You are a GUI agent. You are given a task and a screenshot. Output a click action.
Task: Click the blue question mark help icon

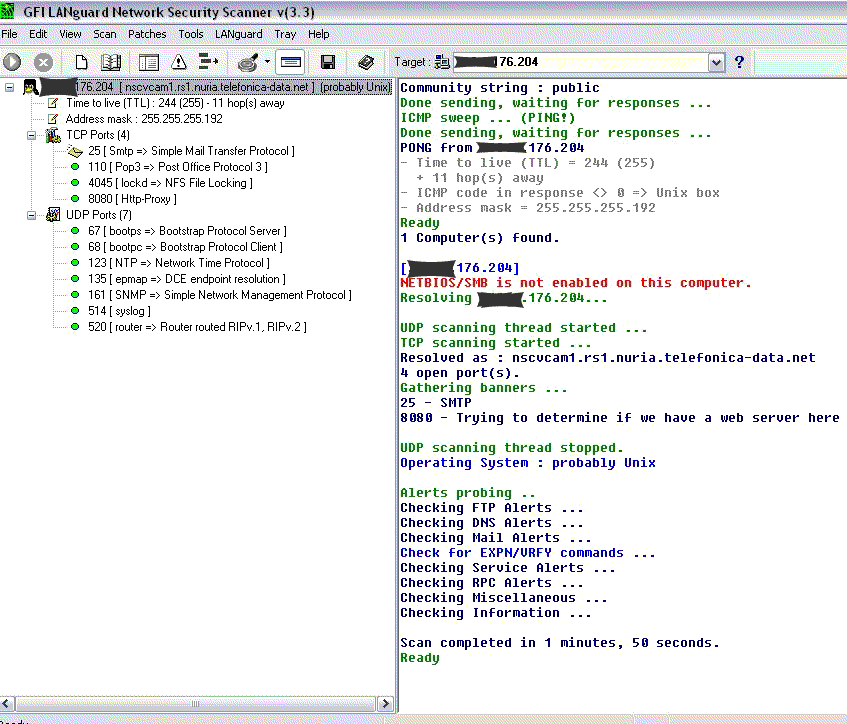(x=740, y=62)
